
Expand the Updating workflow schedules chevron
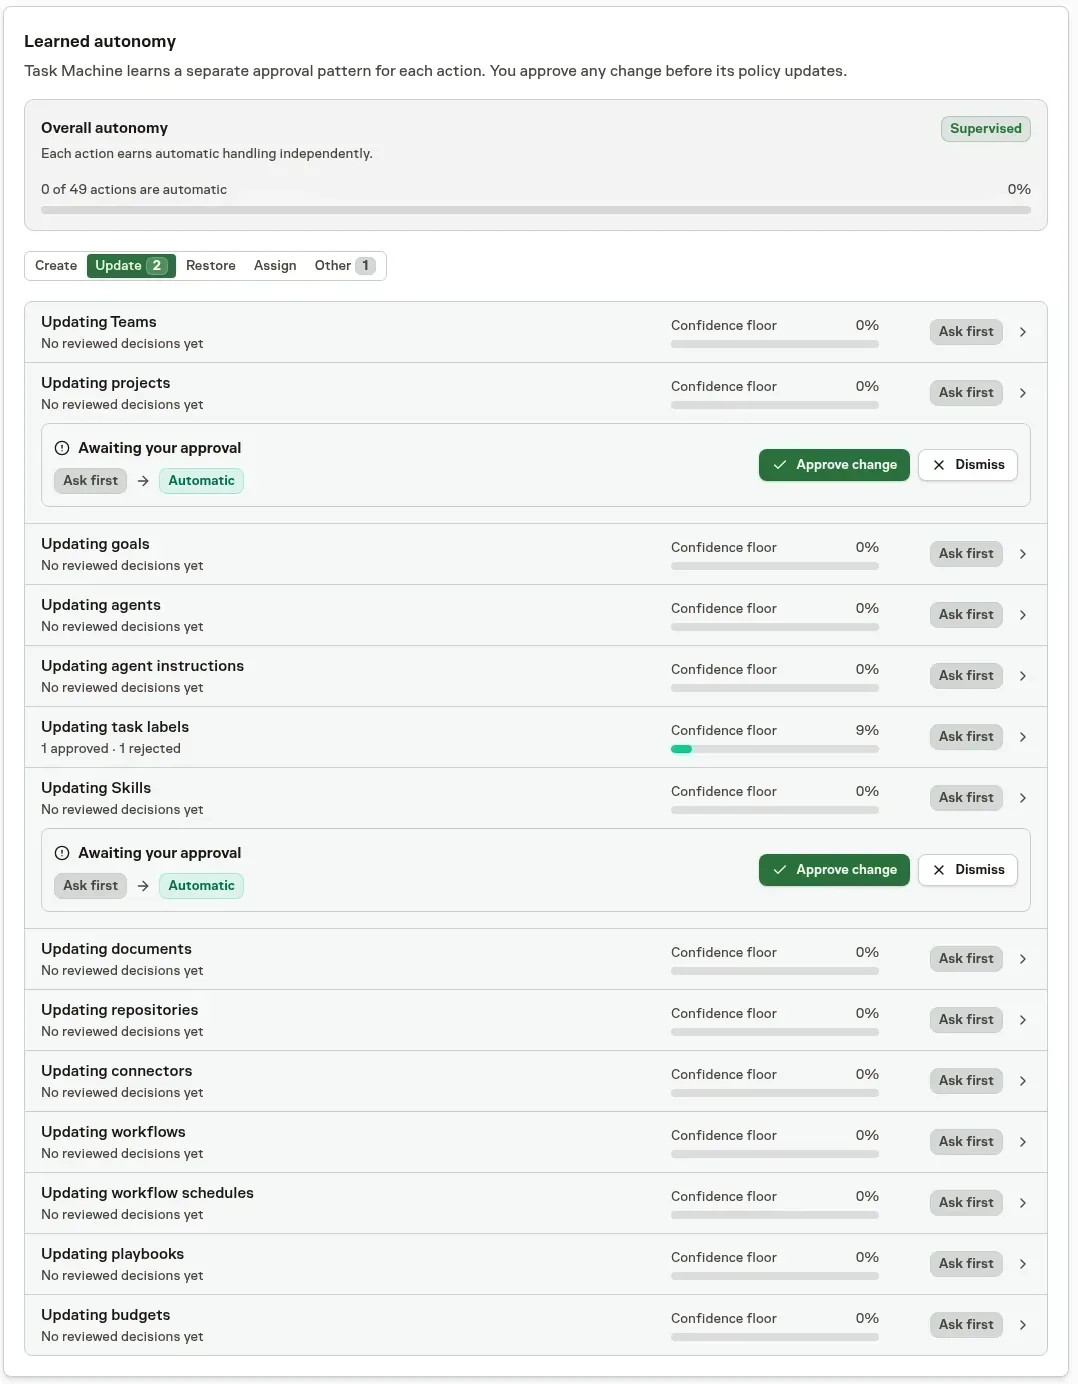(x=1023, y=1203)
